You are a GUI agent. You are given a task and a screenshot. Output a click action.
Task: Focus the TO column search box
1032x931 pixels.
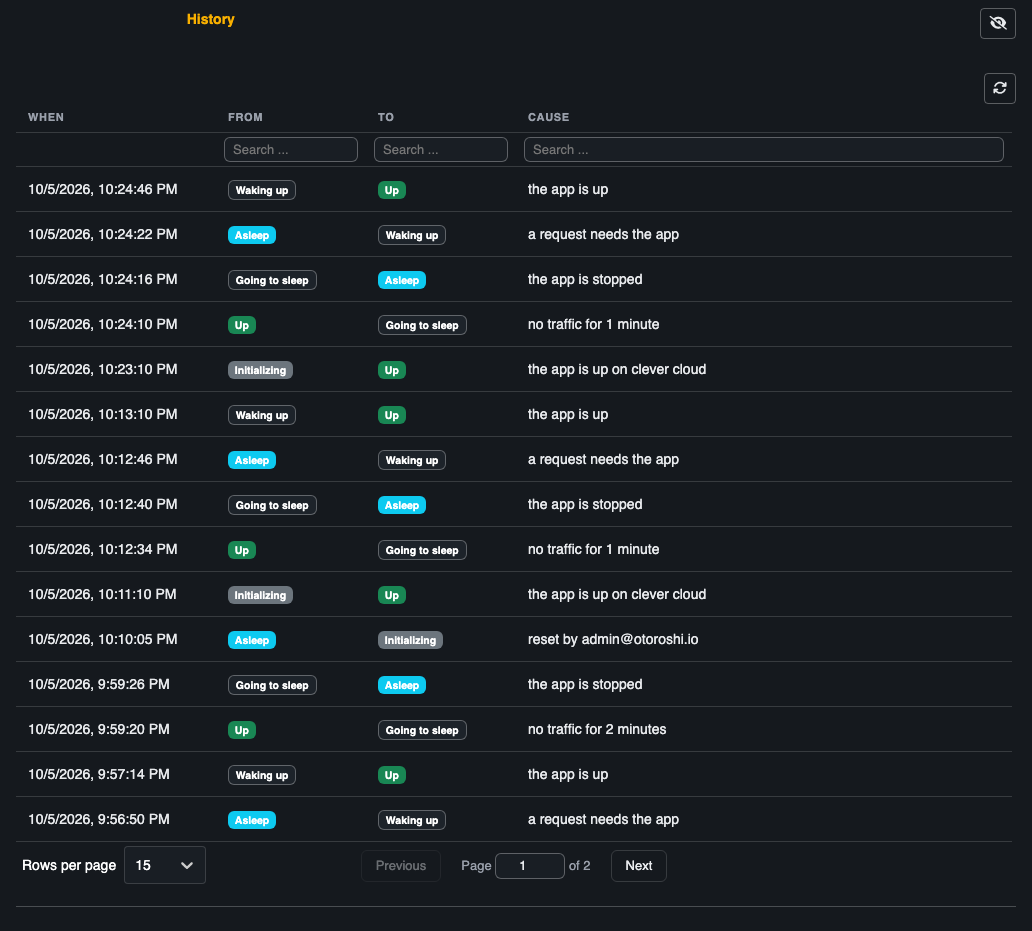tap(441, 149)
